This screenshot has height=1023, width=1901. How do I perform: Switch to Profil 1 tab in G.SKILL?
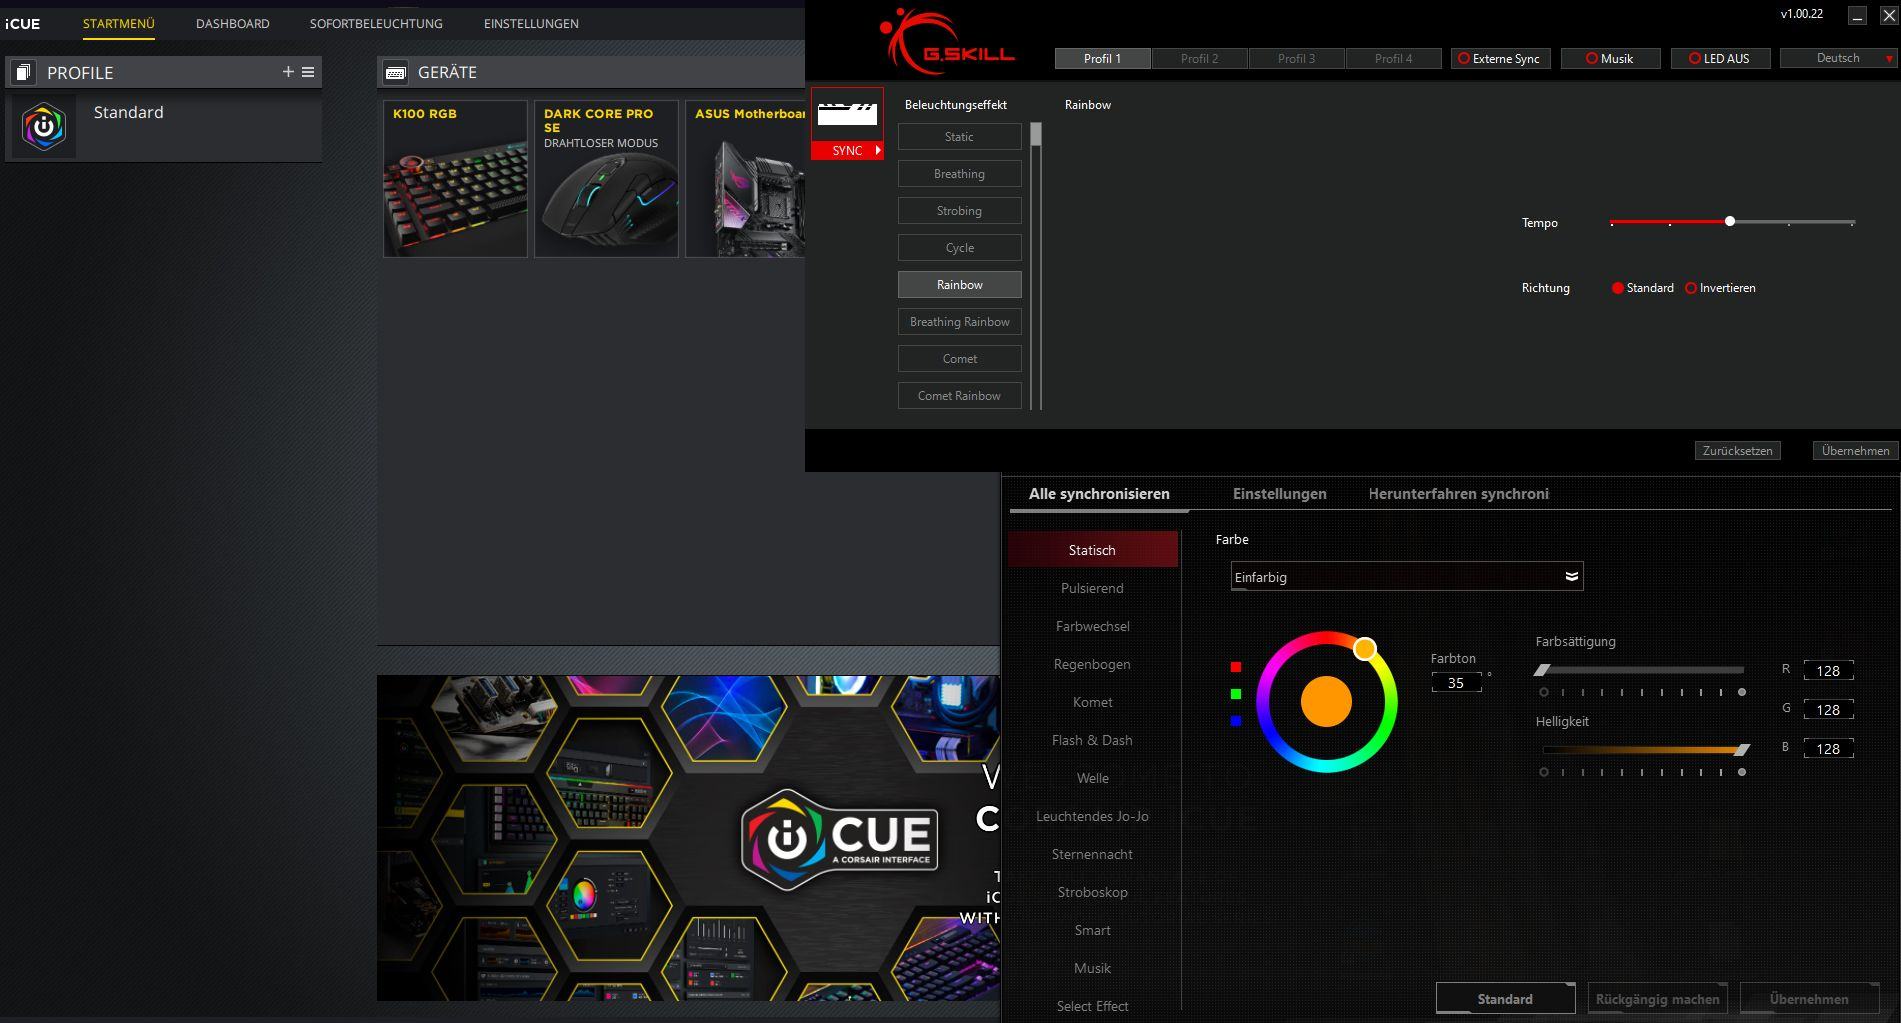pos(1102,59)
